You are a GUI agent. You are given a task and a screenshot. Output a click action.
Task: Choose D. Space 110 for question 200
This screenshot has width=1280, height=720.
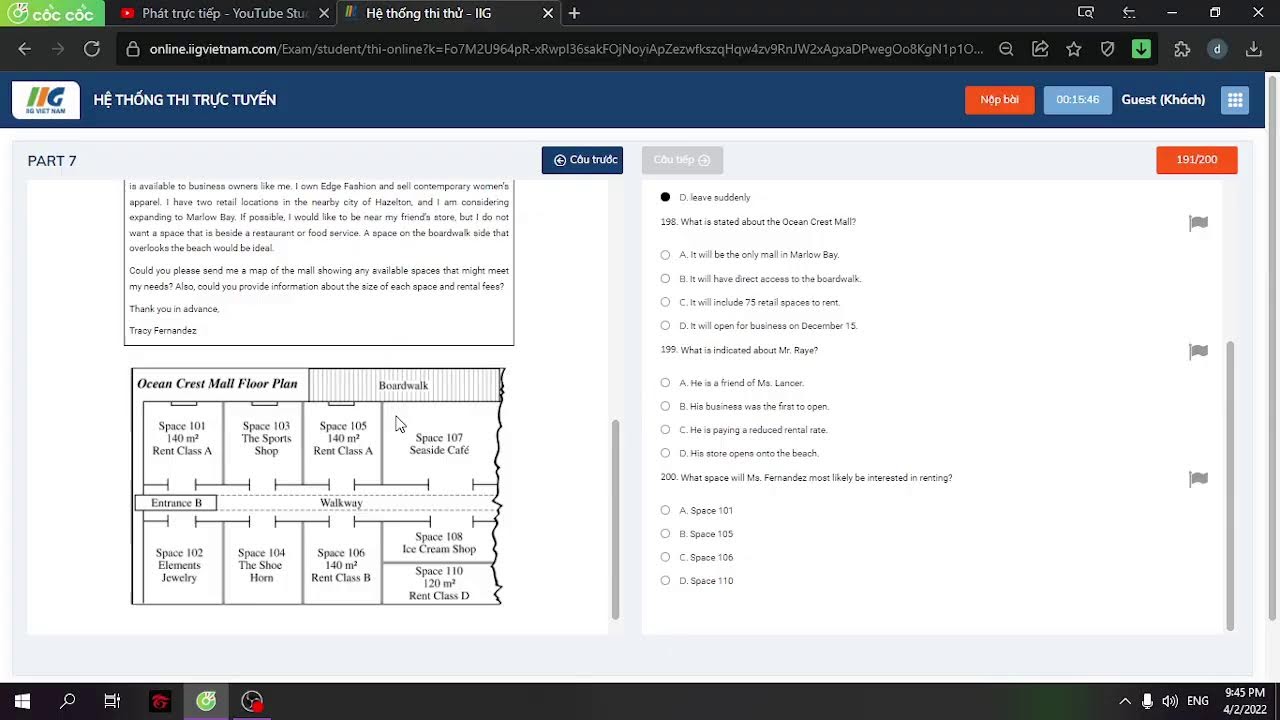coord(665,581)
